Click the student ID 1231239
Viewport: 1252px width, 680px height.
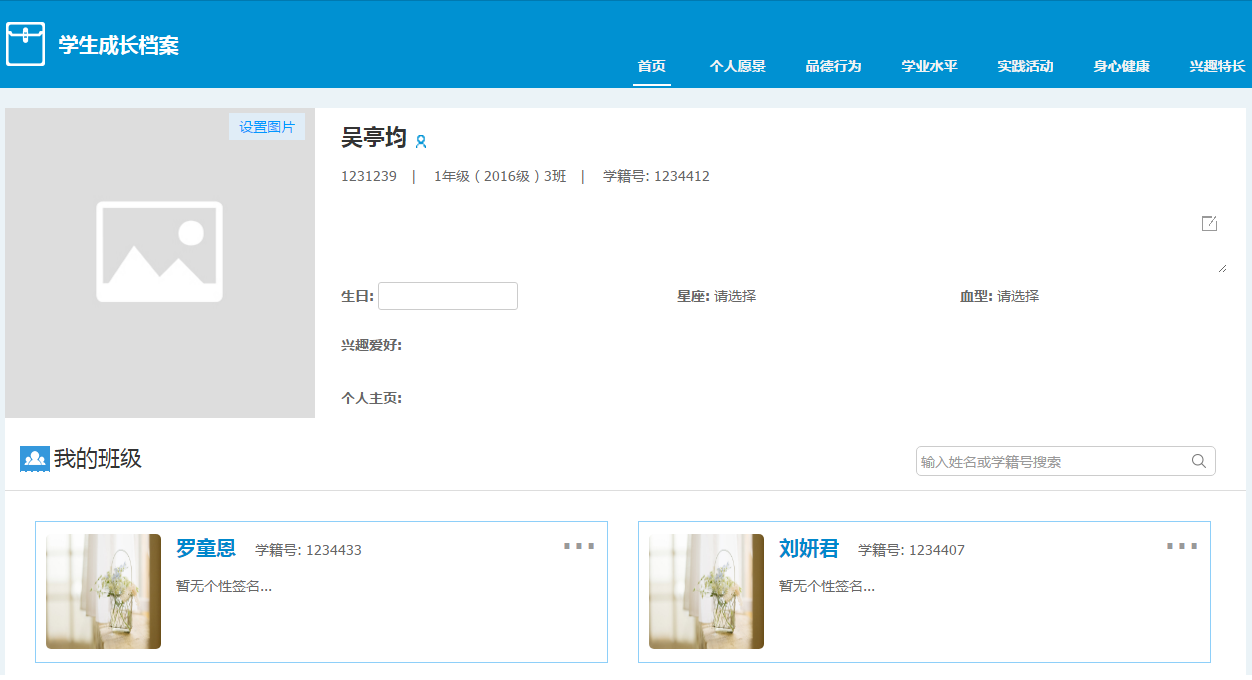pyautogui.click(x=369, y=176)
